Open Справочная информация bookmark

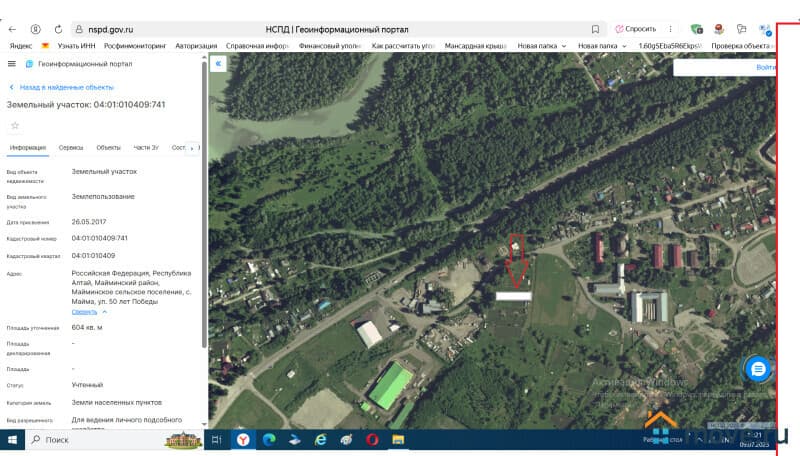tap(257, 46)
